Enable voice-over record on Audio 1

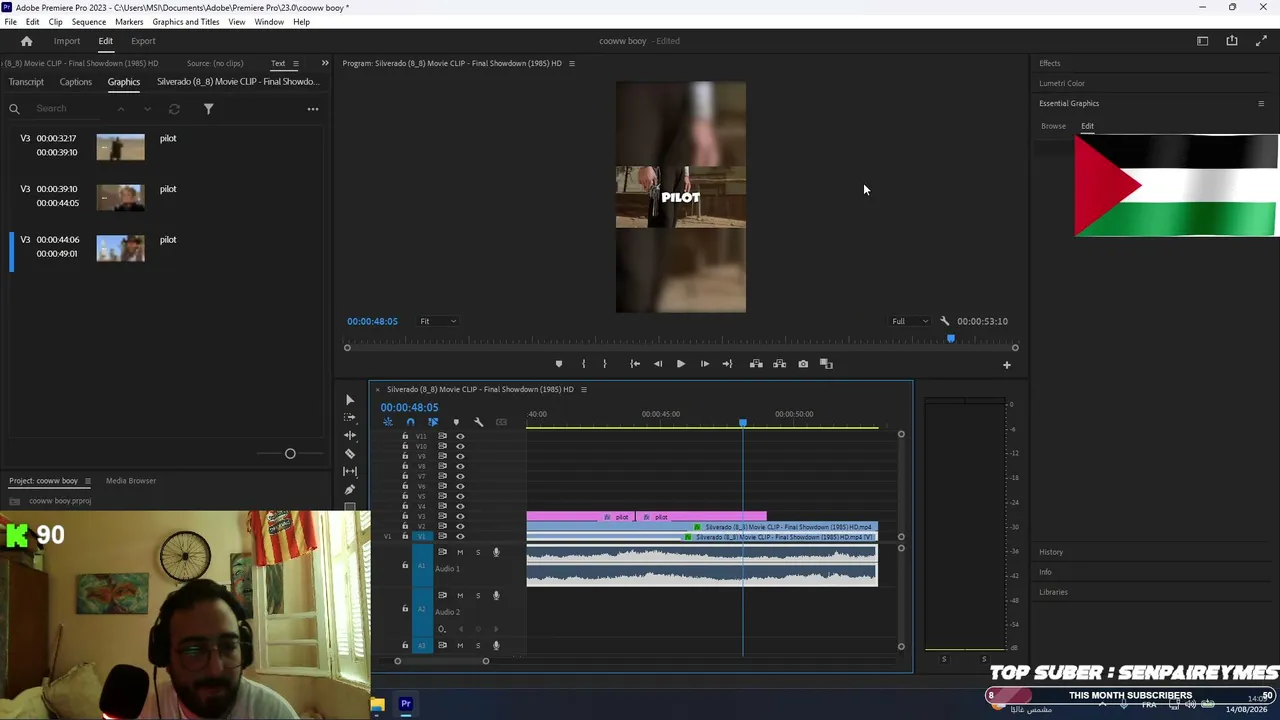pyautogui.click(x=496, y=552)
